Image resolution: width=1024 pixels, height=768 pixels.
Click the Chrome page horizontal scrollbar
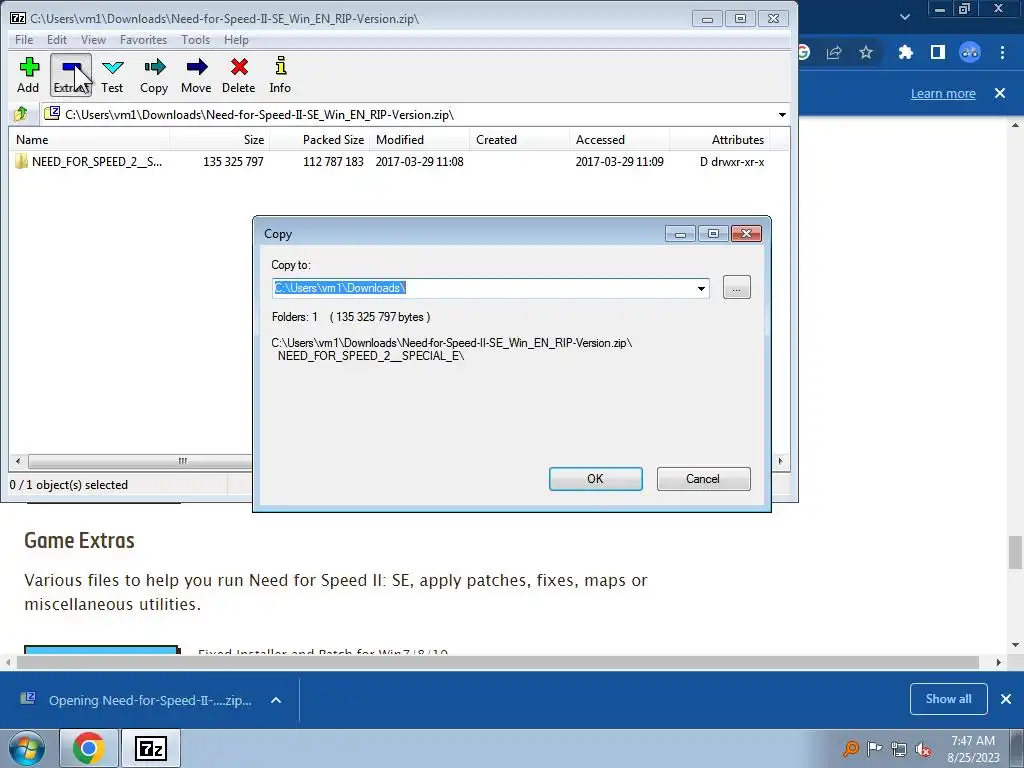(x=498, y=662)
